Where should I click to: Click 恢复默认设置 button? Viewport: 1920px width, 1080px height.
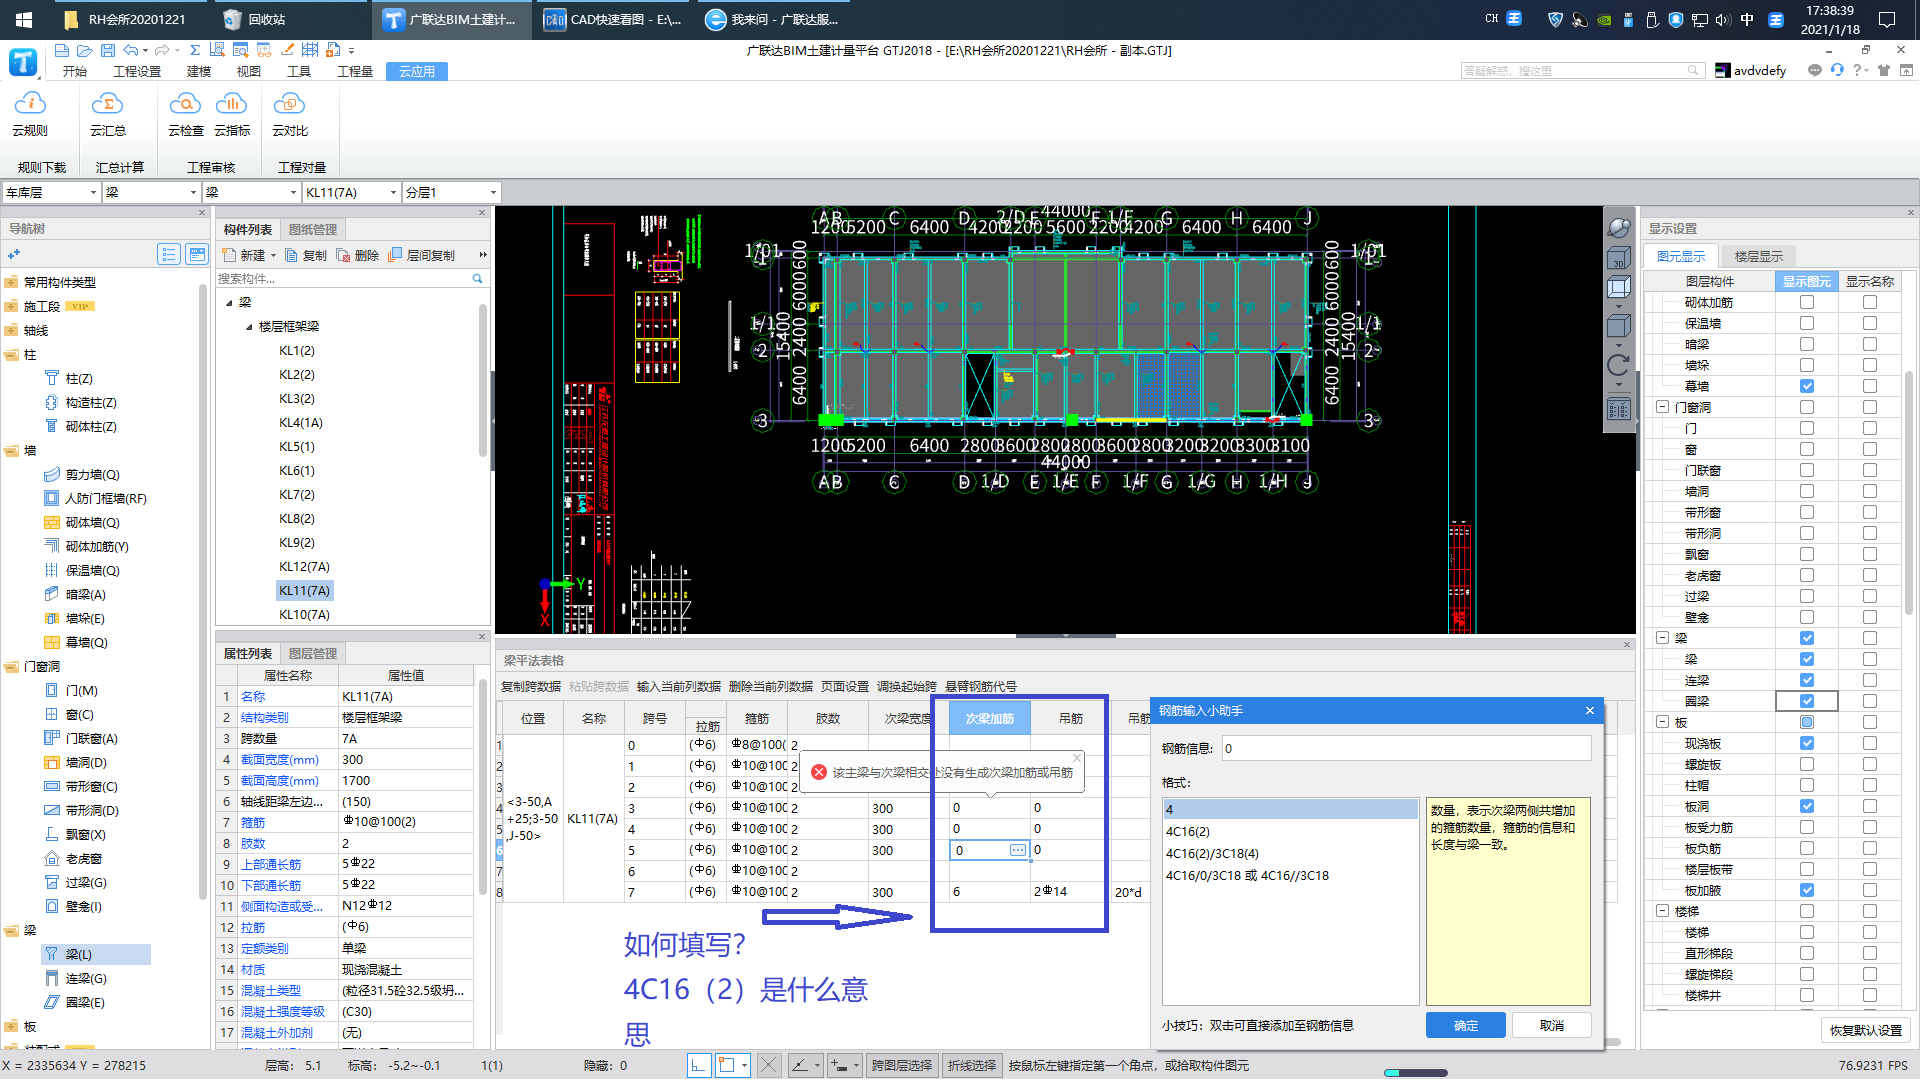(x=1865, y=1030)
